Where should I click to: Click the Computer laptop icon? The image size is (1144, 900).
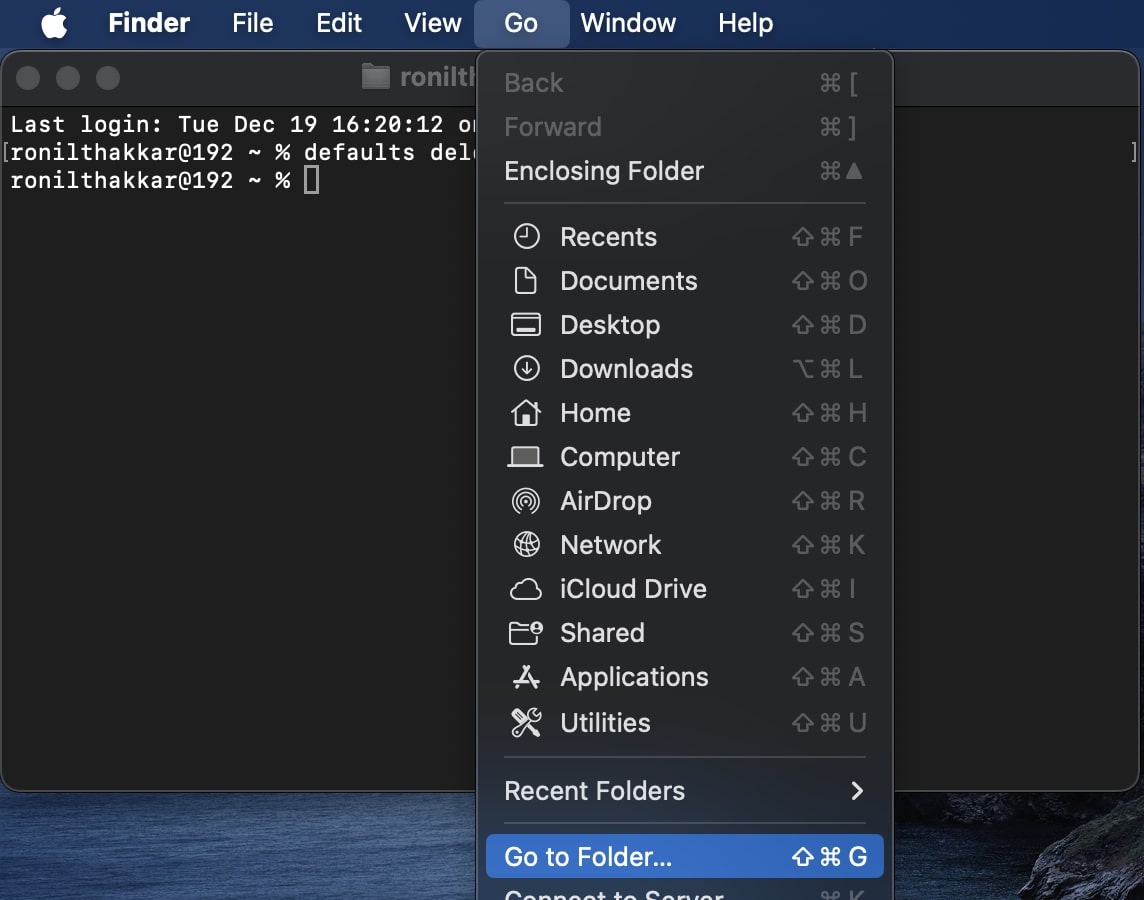coord(525,457)
